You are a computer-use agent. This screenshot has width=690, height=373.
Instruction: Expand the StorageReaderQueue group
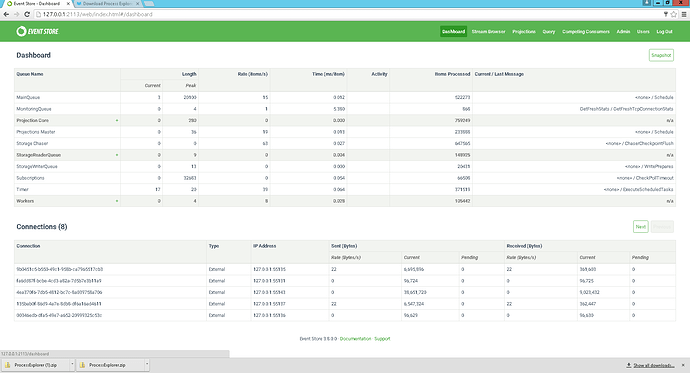coord(117,155)
